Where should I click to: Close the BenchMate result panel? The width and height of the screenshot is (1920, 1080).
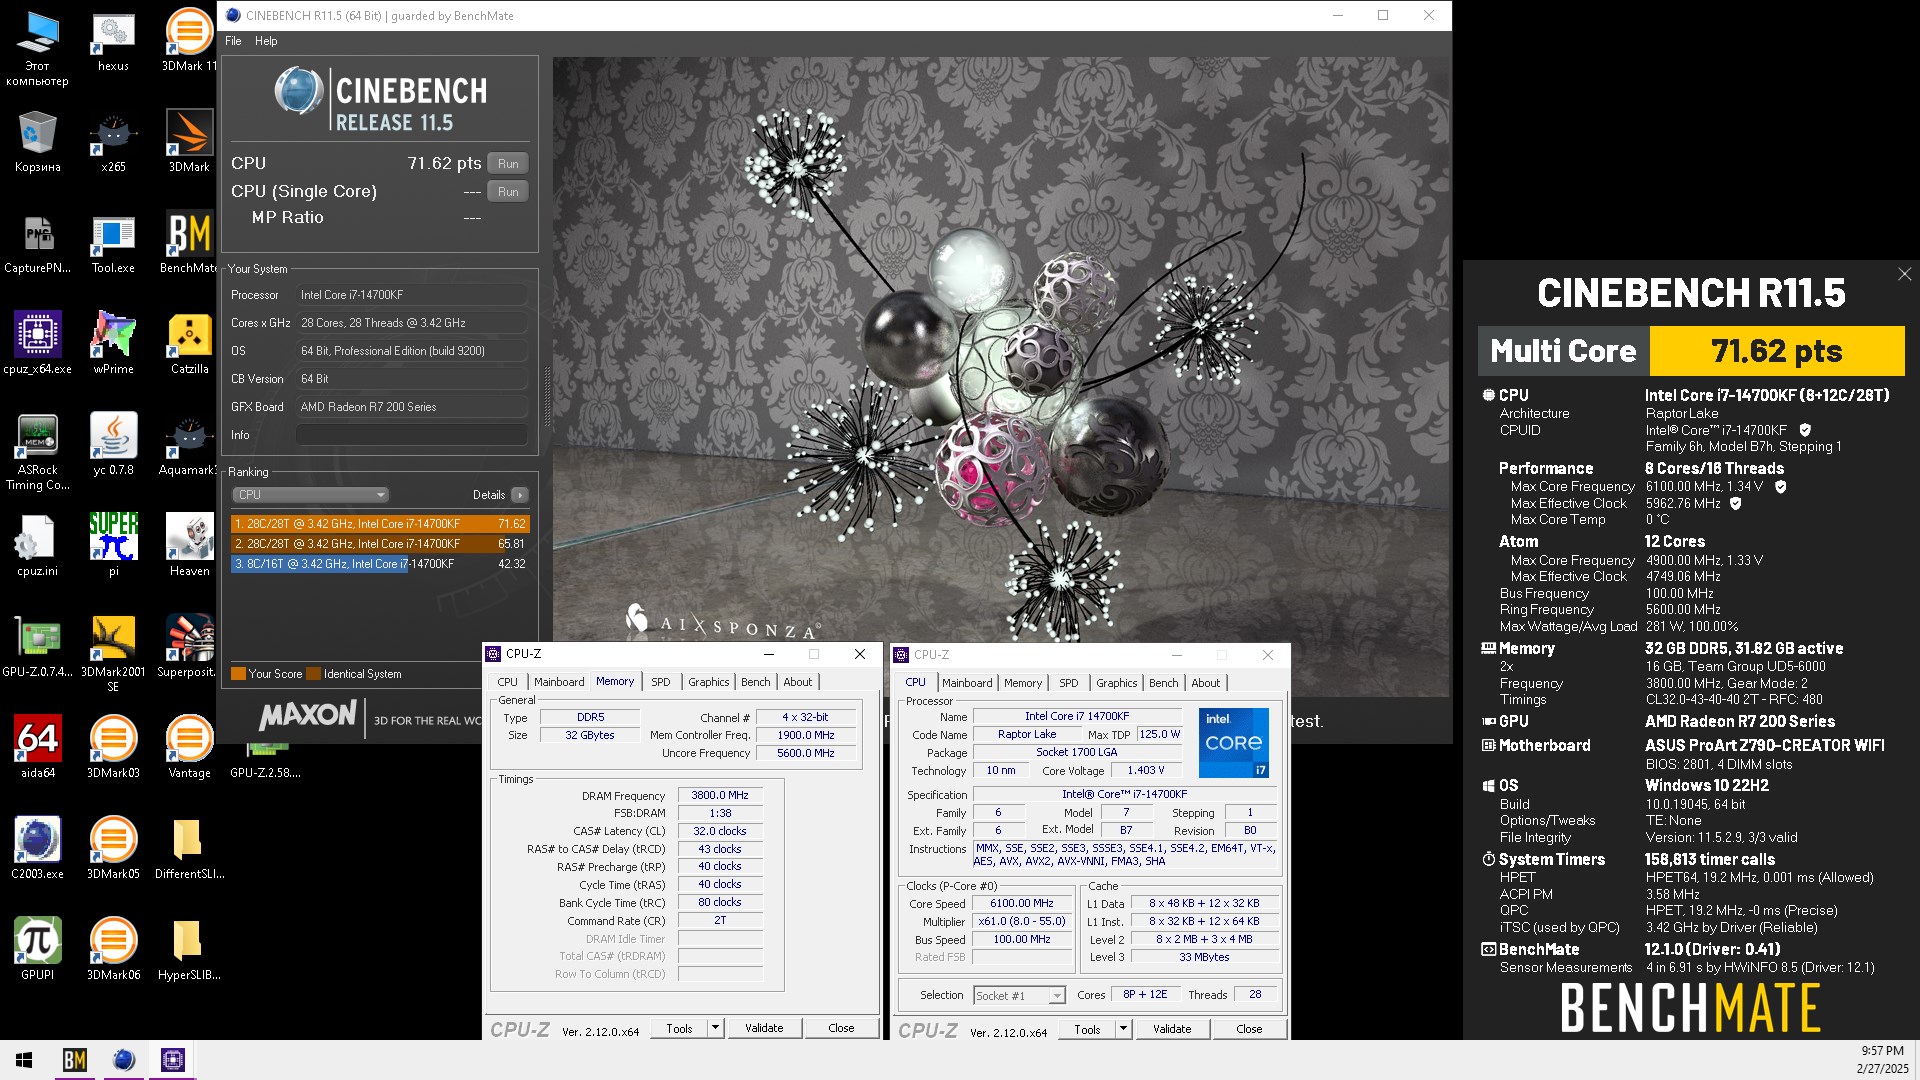pyautogui.click(x=1904, y=274)
